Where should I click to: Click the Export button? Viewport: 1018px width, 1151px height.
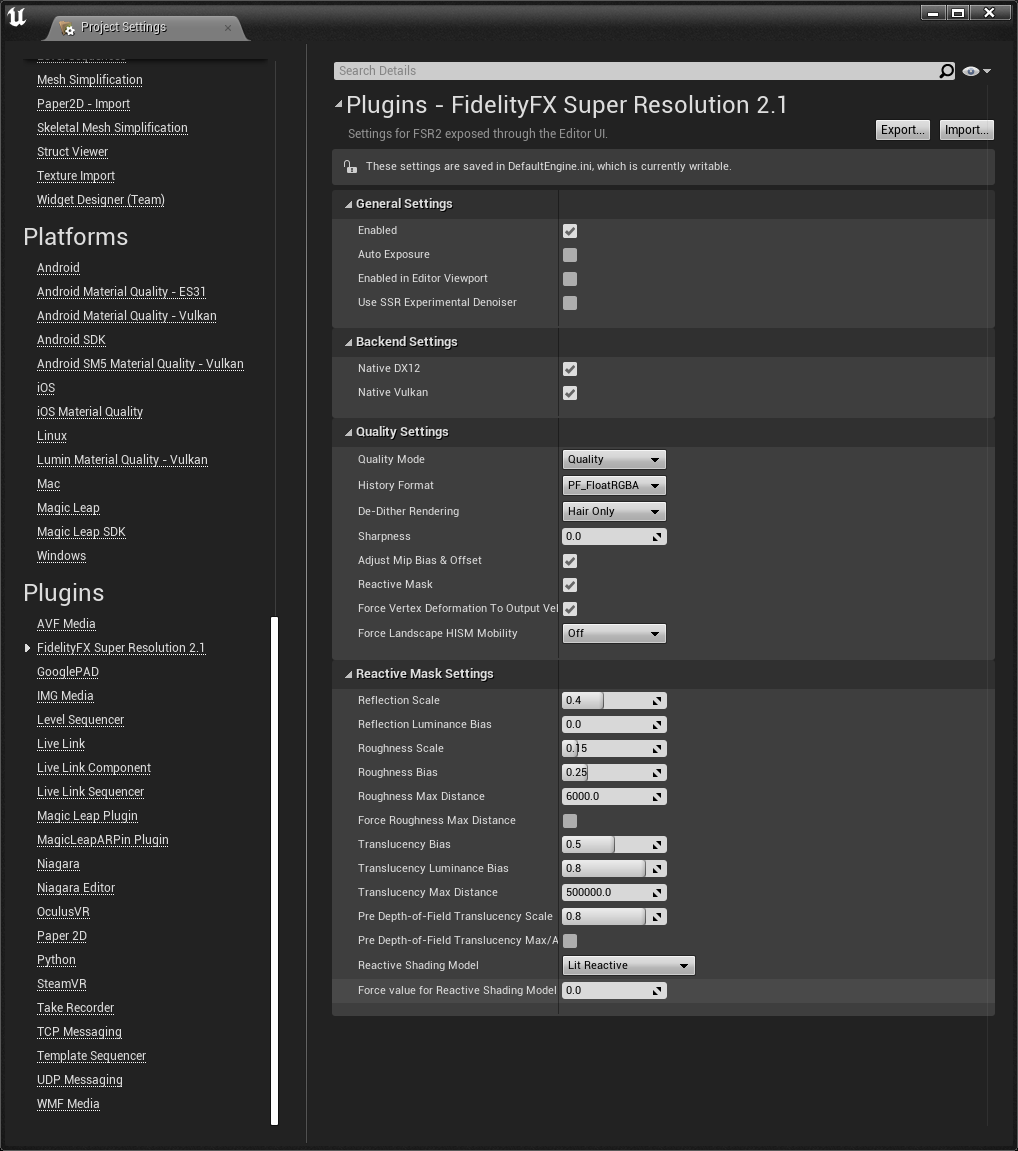tap(901, 129)
